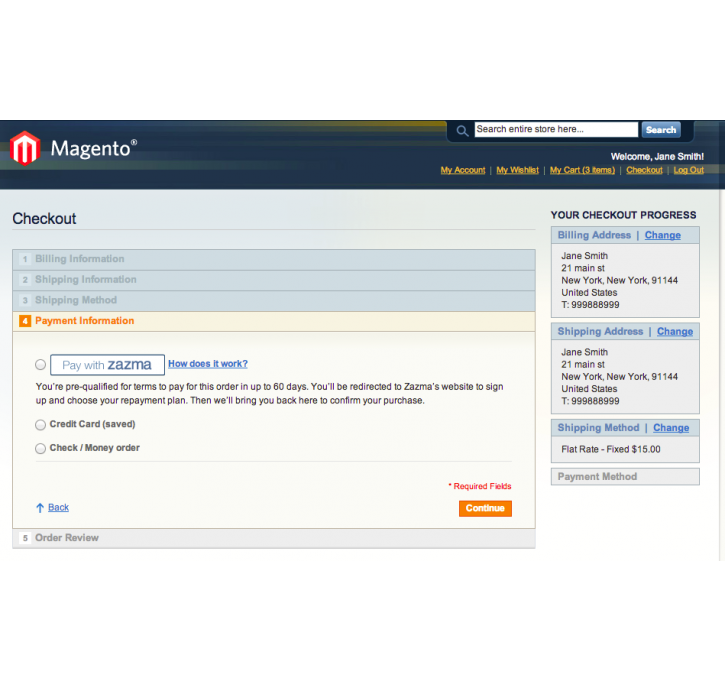Open My Wishlist from the top menu
The image size is (725, 680).
coord(517,171)
